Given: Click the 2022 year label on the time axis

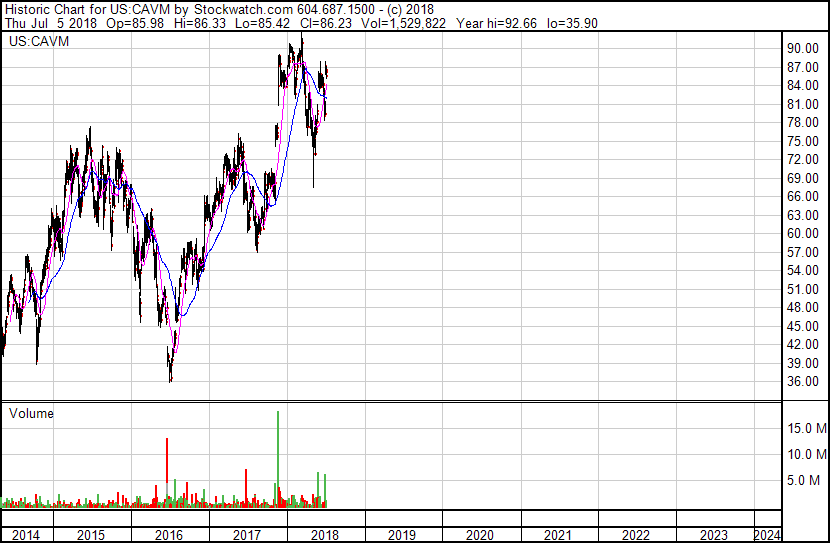Looking at the screenshot, I should tap(636, 535).
